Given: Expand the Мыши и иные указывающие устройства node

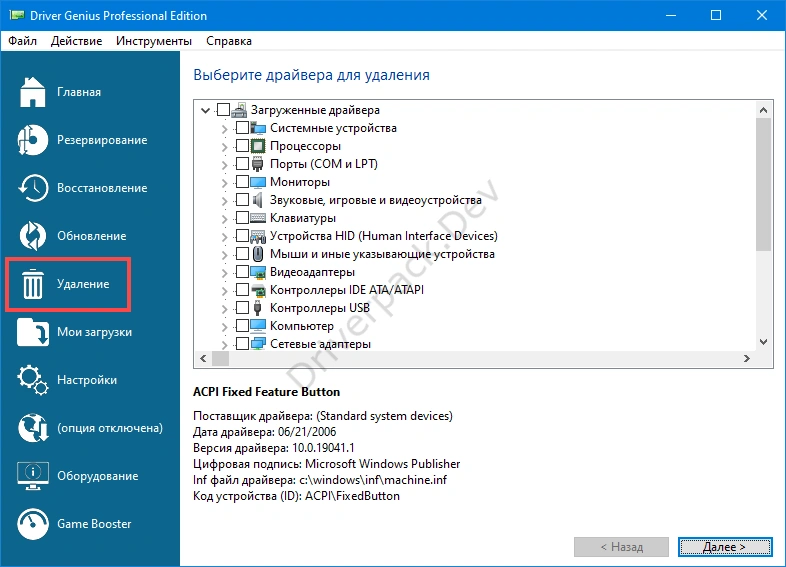Looking at the screenshot, I should click(224, 255).
